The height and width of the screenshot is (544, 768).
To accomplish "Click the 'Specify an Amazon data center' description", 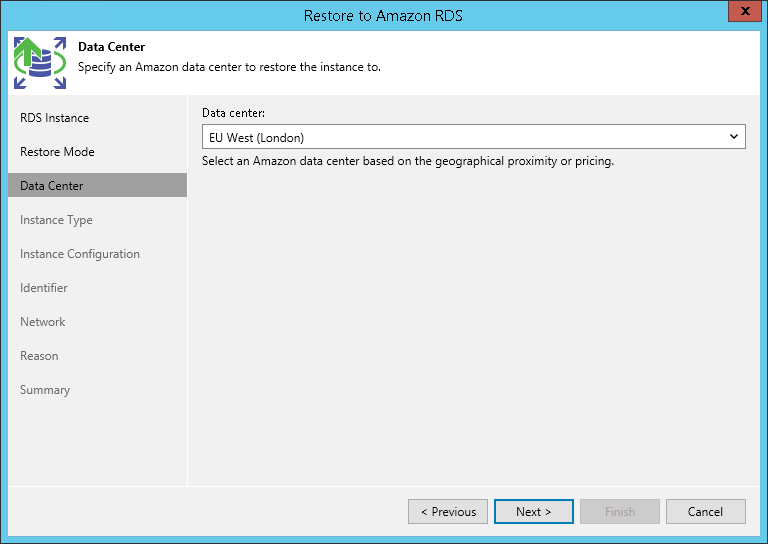I will pyautogui.click(x=229, y=67).
